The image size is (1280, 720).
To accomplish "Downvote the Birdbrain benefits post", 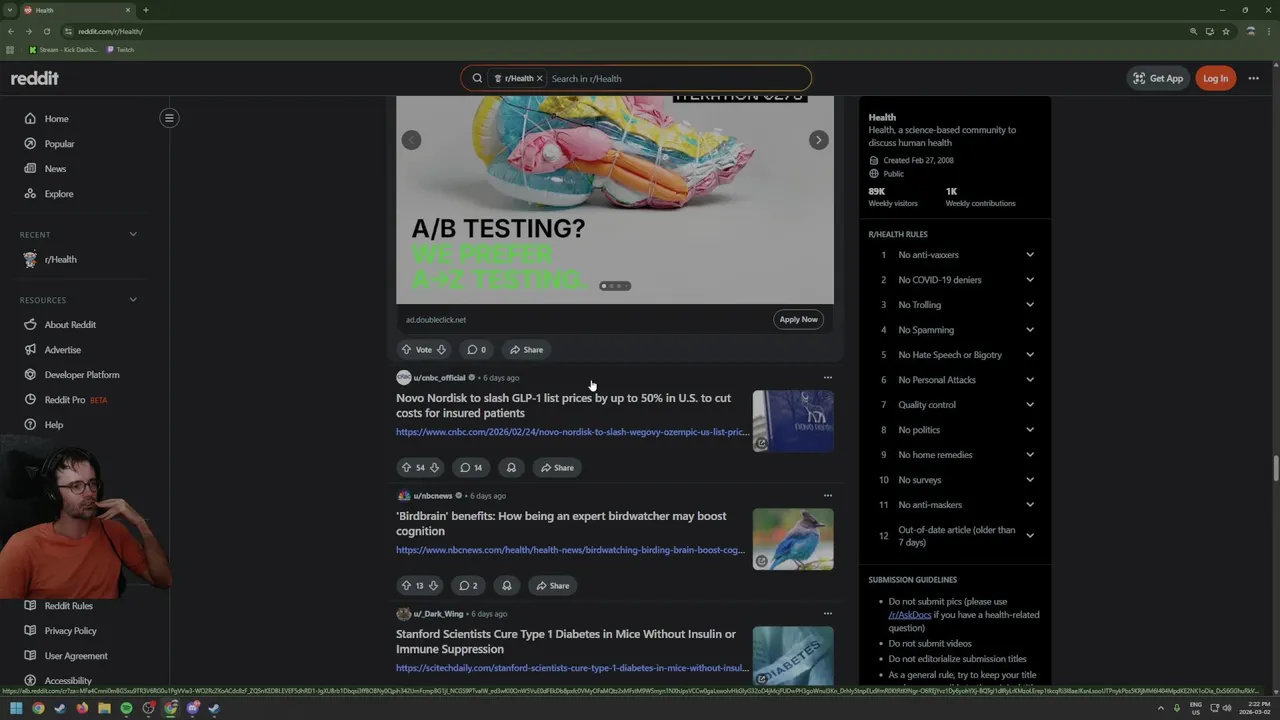I will [x=433, y=586].
